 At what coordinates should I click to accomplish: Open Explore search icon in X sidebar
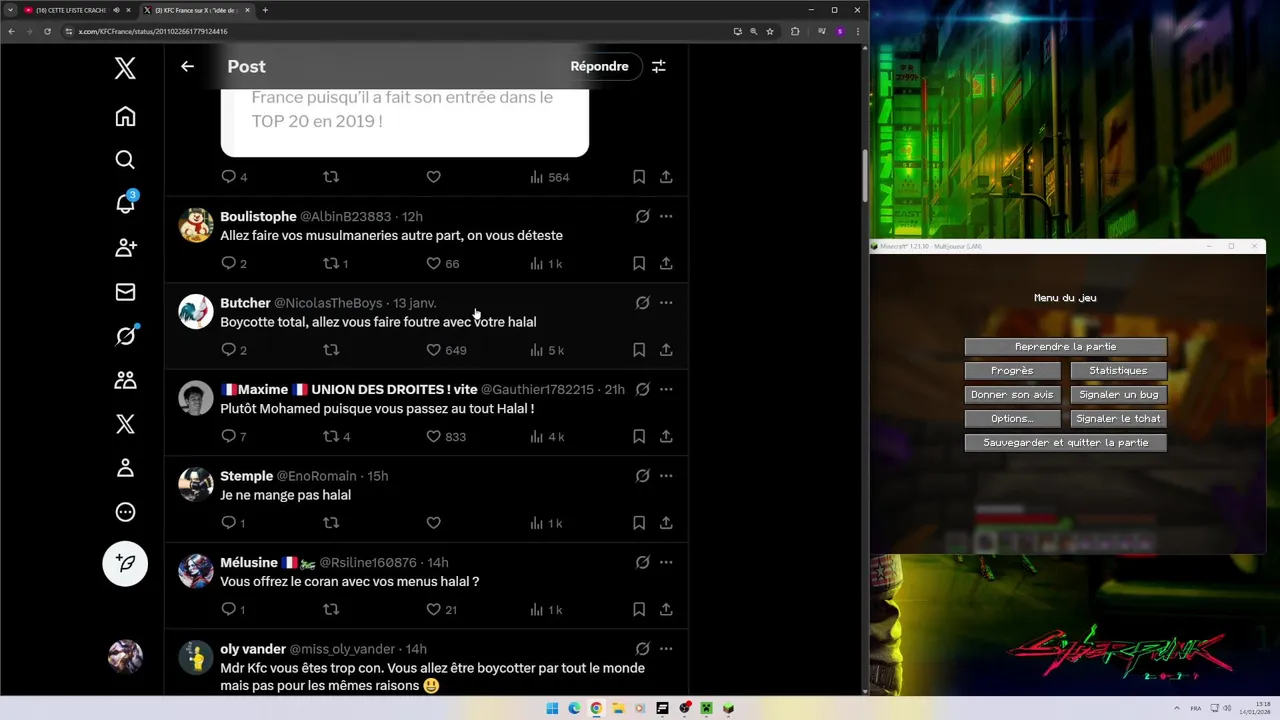pyautogui.click(x=125, y=160)
